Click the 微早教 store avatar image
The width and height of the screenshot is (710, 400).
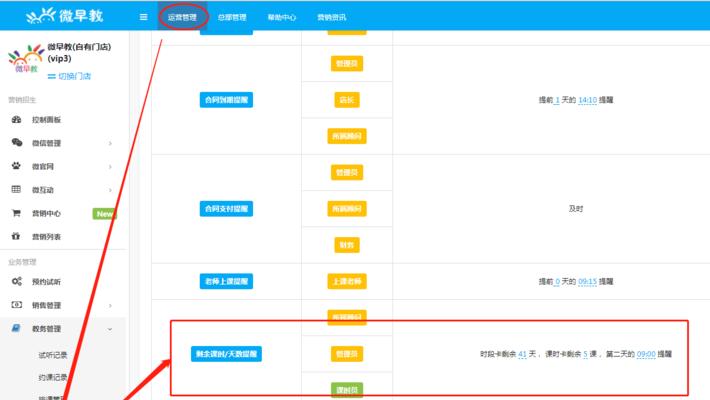tap(25, 58)
